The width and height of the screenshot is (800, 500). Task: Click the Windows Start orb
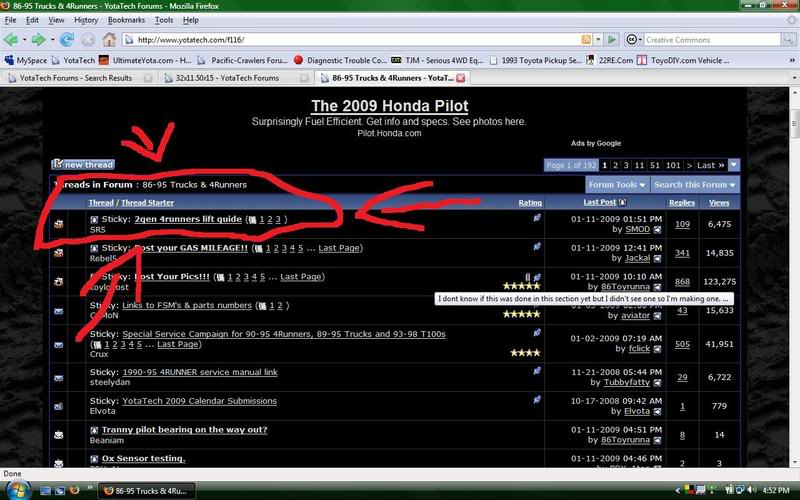coord(17,490)
